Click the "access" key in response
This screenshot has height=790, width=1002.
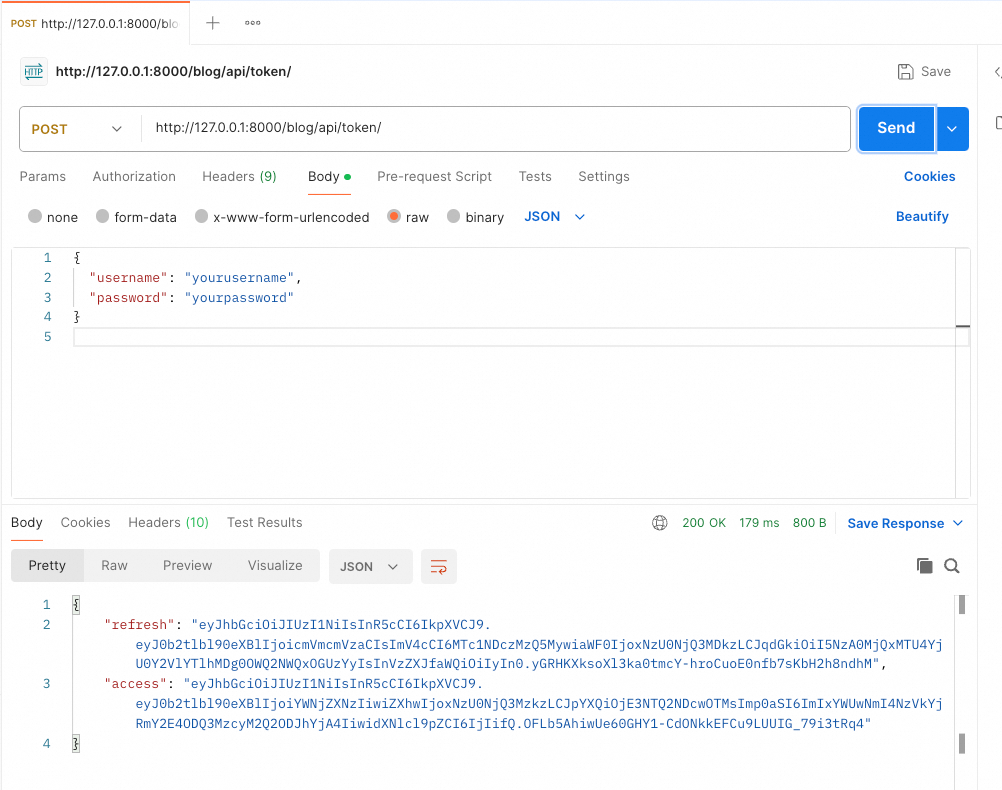pos(135,684)
